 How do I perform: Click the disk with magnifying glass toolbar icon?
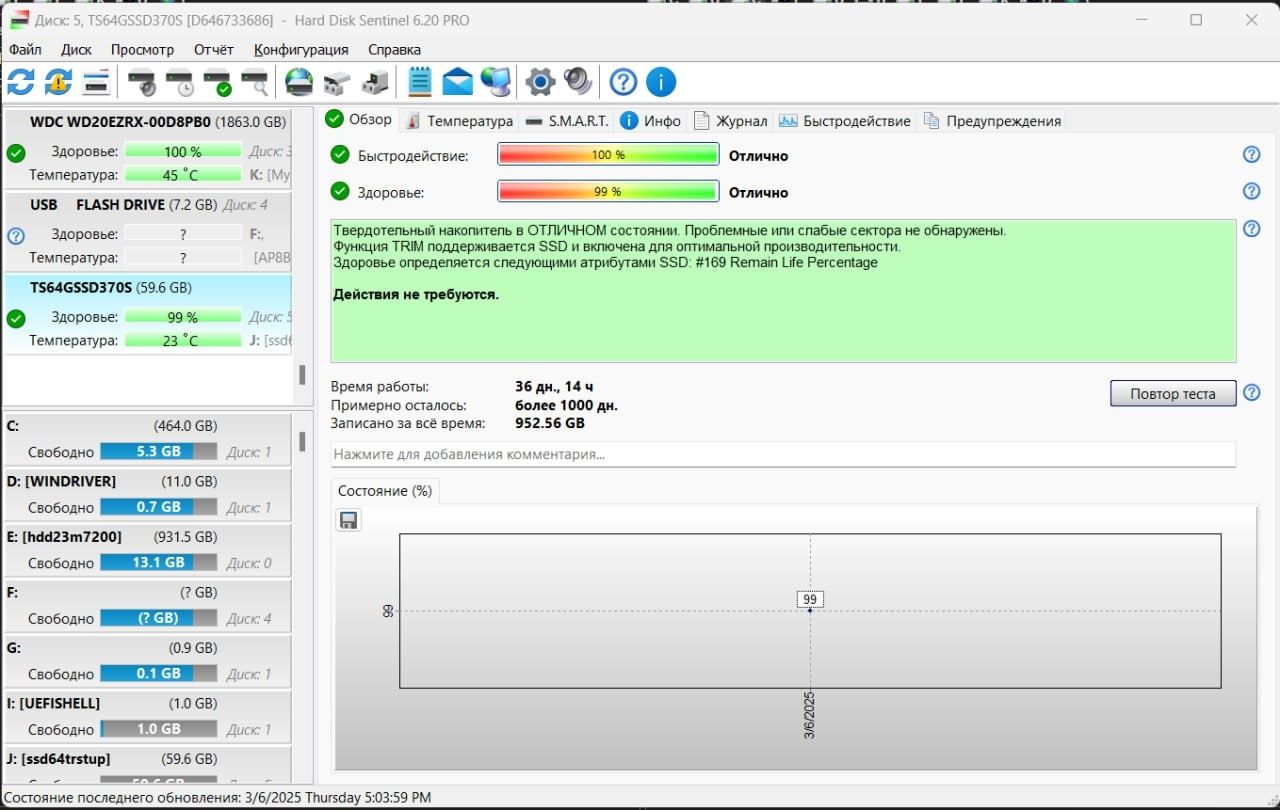pos(255,82)
